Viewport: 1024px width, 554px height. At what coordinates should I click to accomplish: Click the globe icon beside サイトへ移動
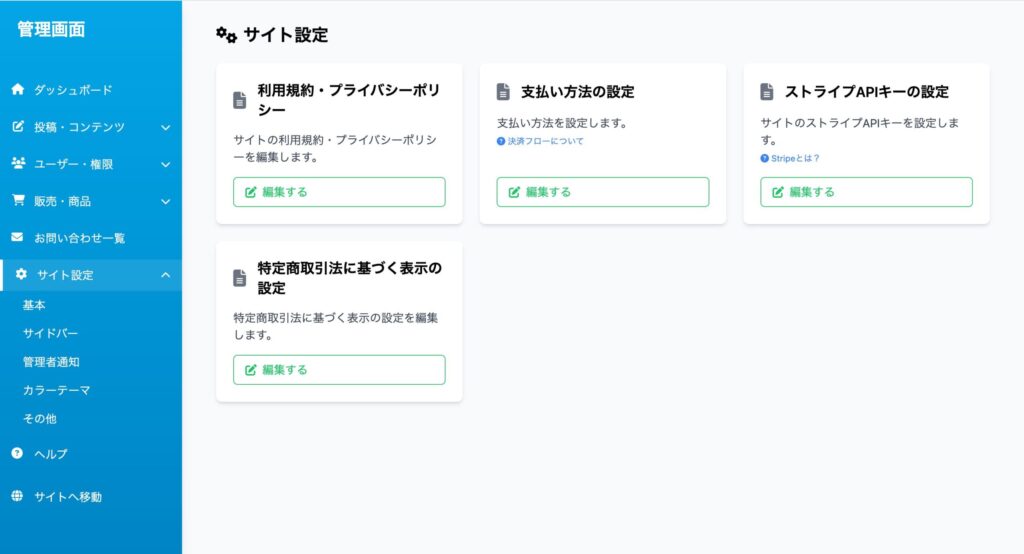click(x=17, y=496)
